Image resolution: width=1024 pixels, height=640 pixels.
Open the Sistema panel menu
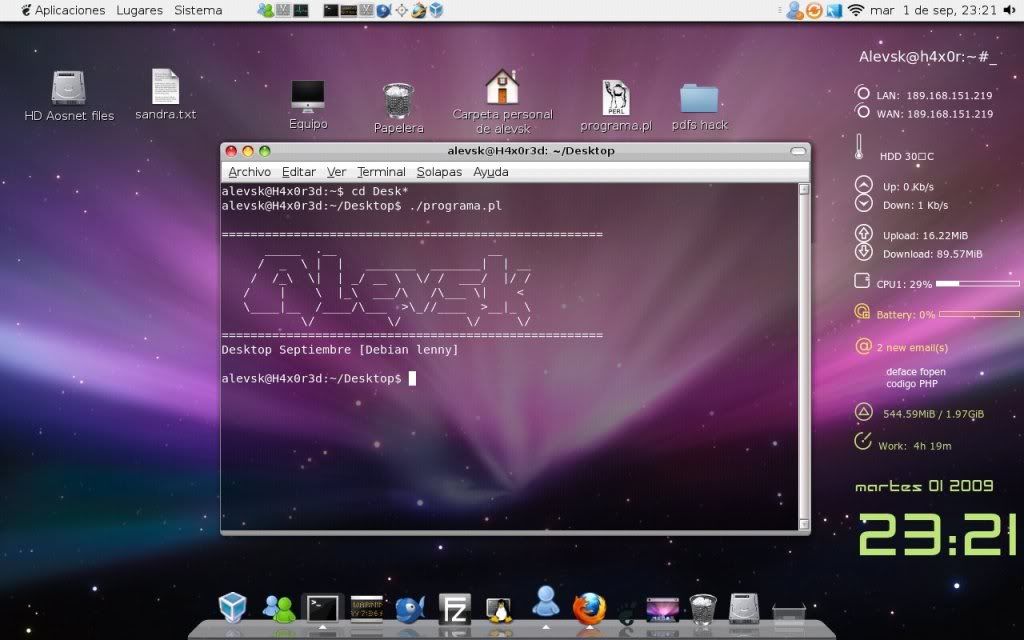tap(198, 10)
